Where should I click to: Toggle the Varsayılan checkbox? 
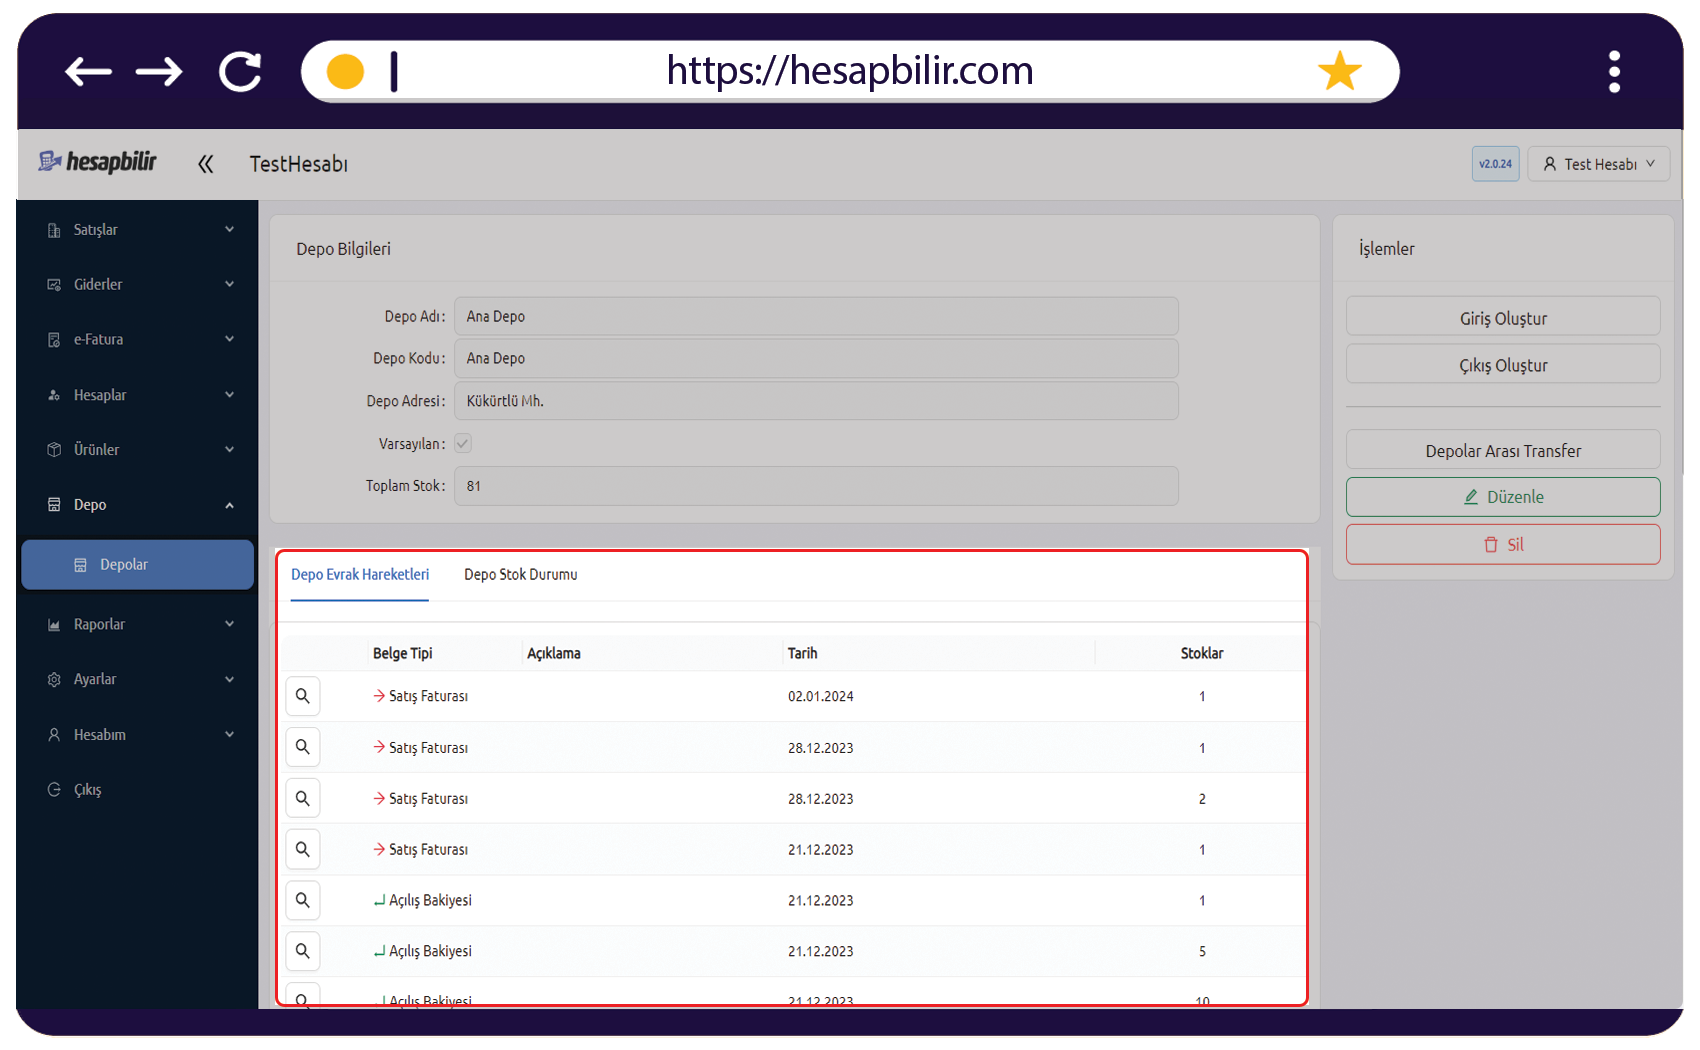(463, 443)
